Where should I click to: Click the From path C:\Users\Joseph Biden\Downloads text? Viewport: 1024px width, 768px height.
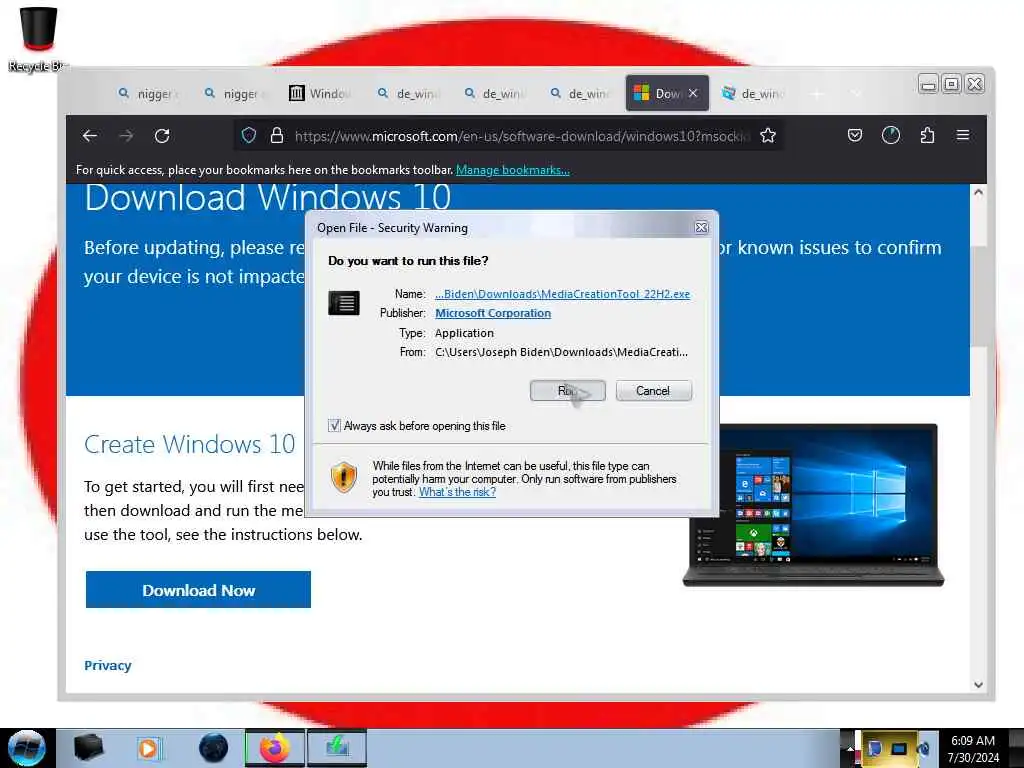coord(562,352)
